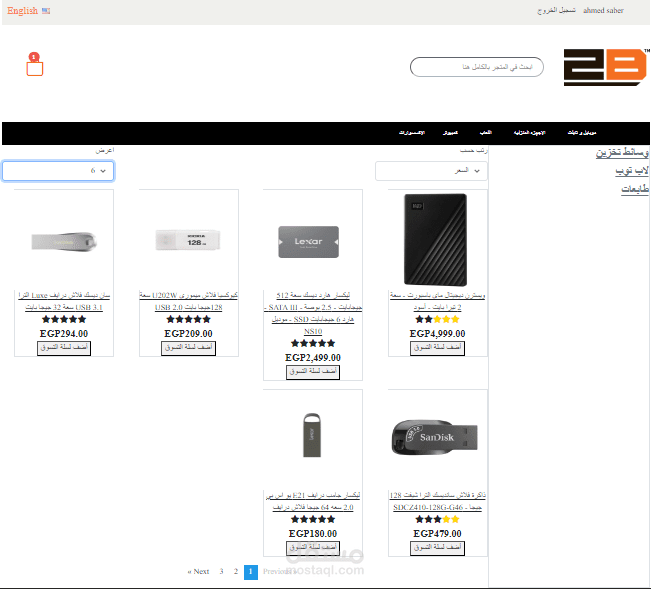Click star rating of EGP479.00 product
This screenshot has width=651, height=589.
tap(437, 519)
